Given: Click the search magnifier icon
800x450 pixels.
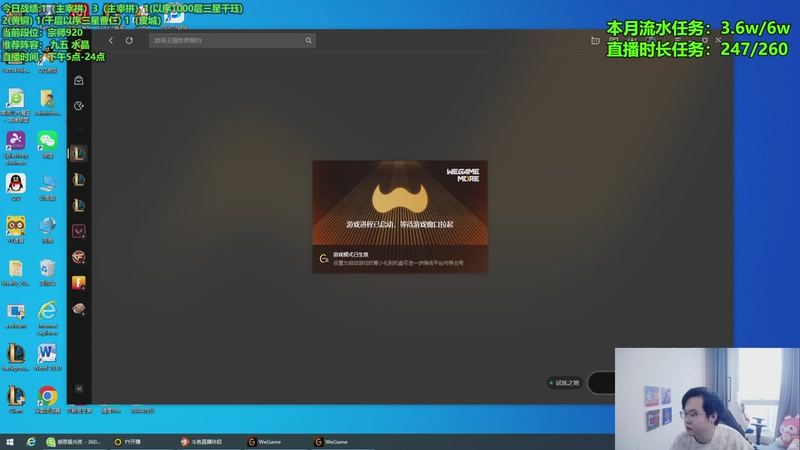Looking at the screenshot, I should 308,40.
